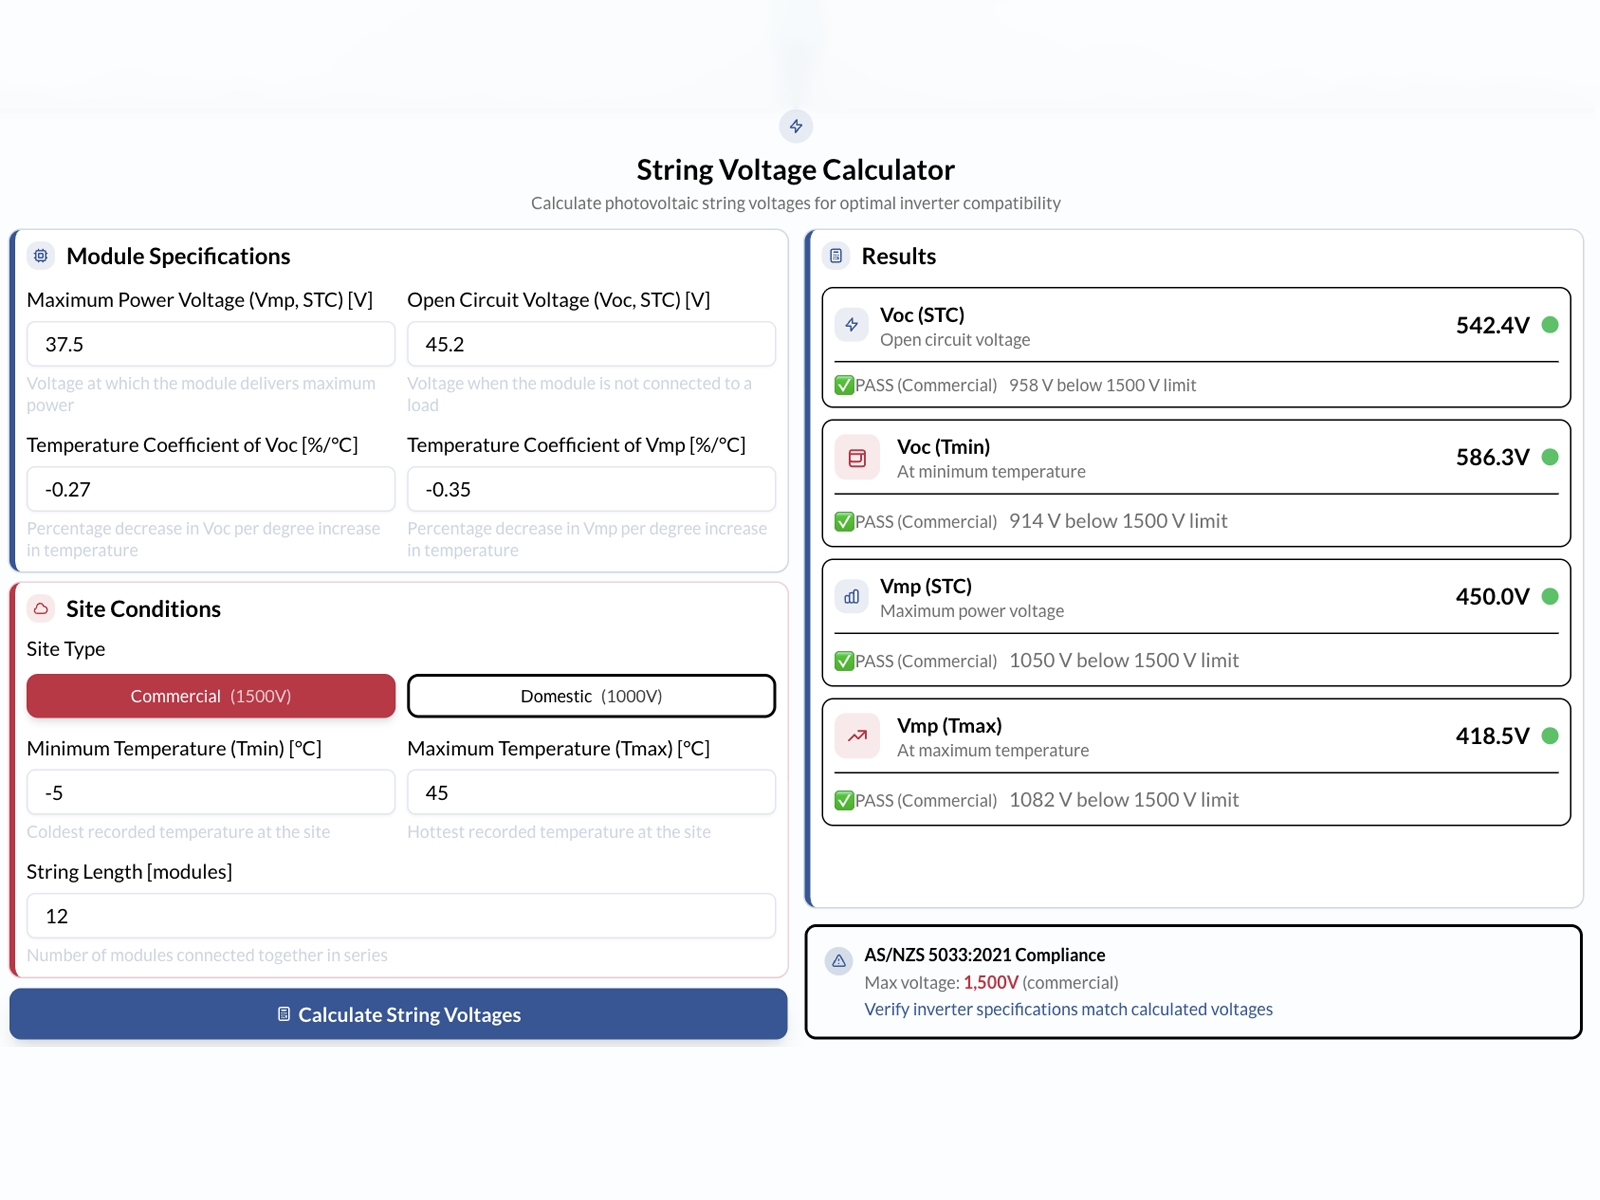The width and height of the screenshot is (1600, 1200).
Task: Click the String Length modules field
Action: tap(400, 915)
